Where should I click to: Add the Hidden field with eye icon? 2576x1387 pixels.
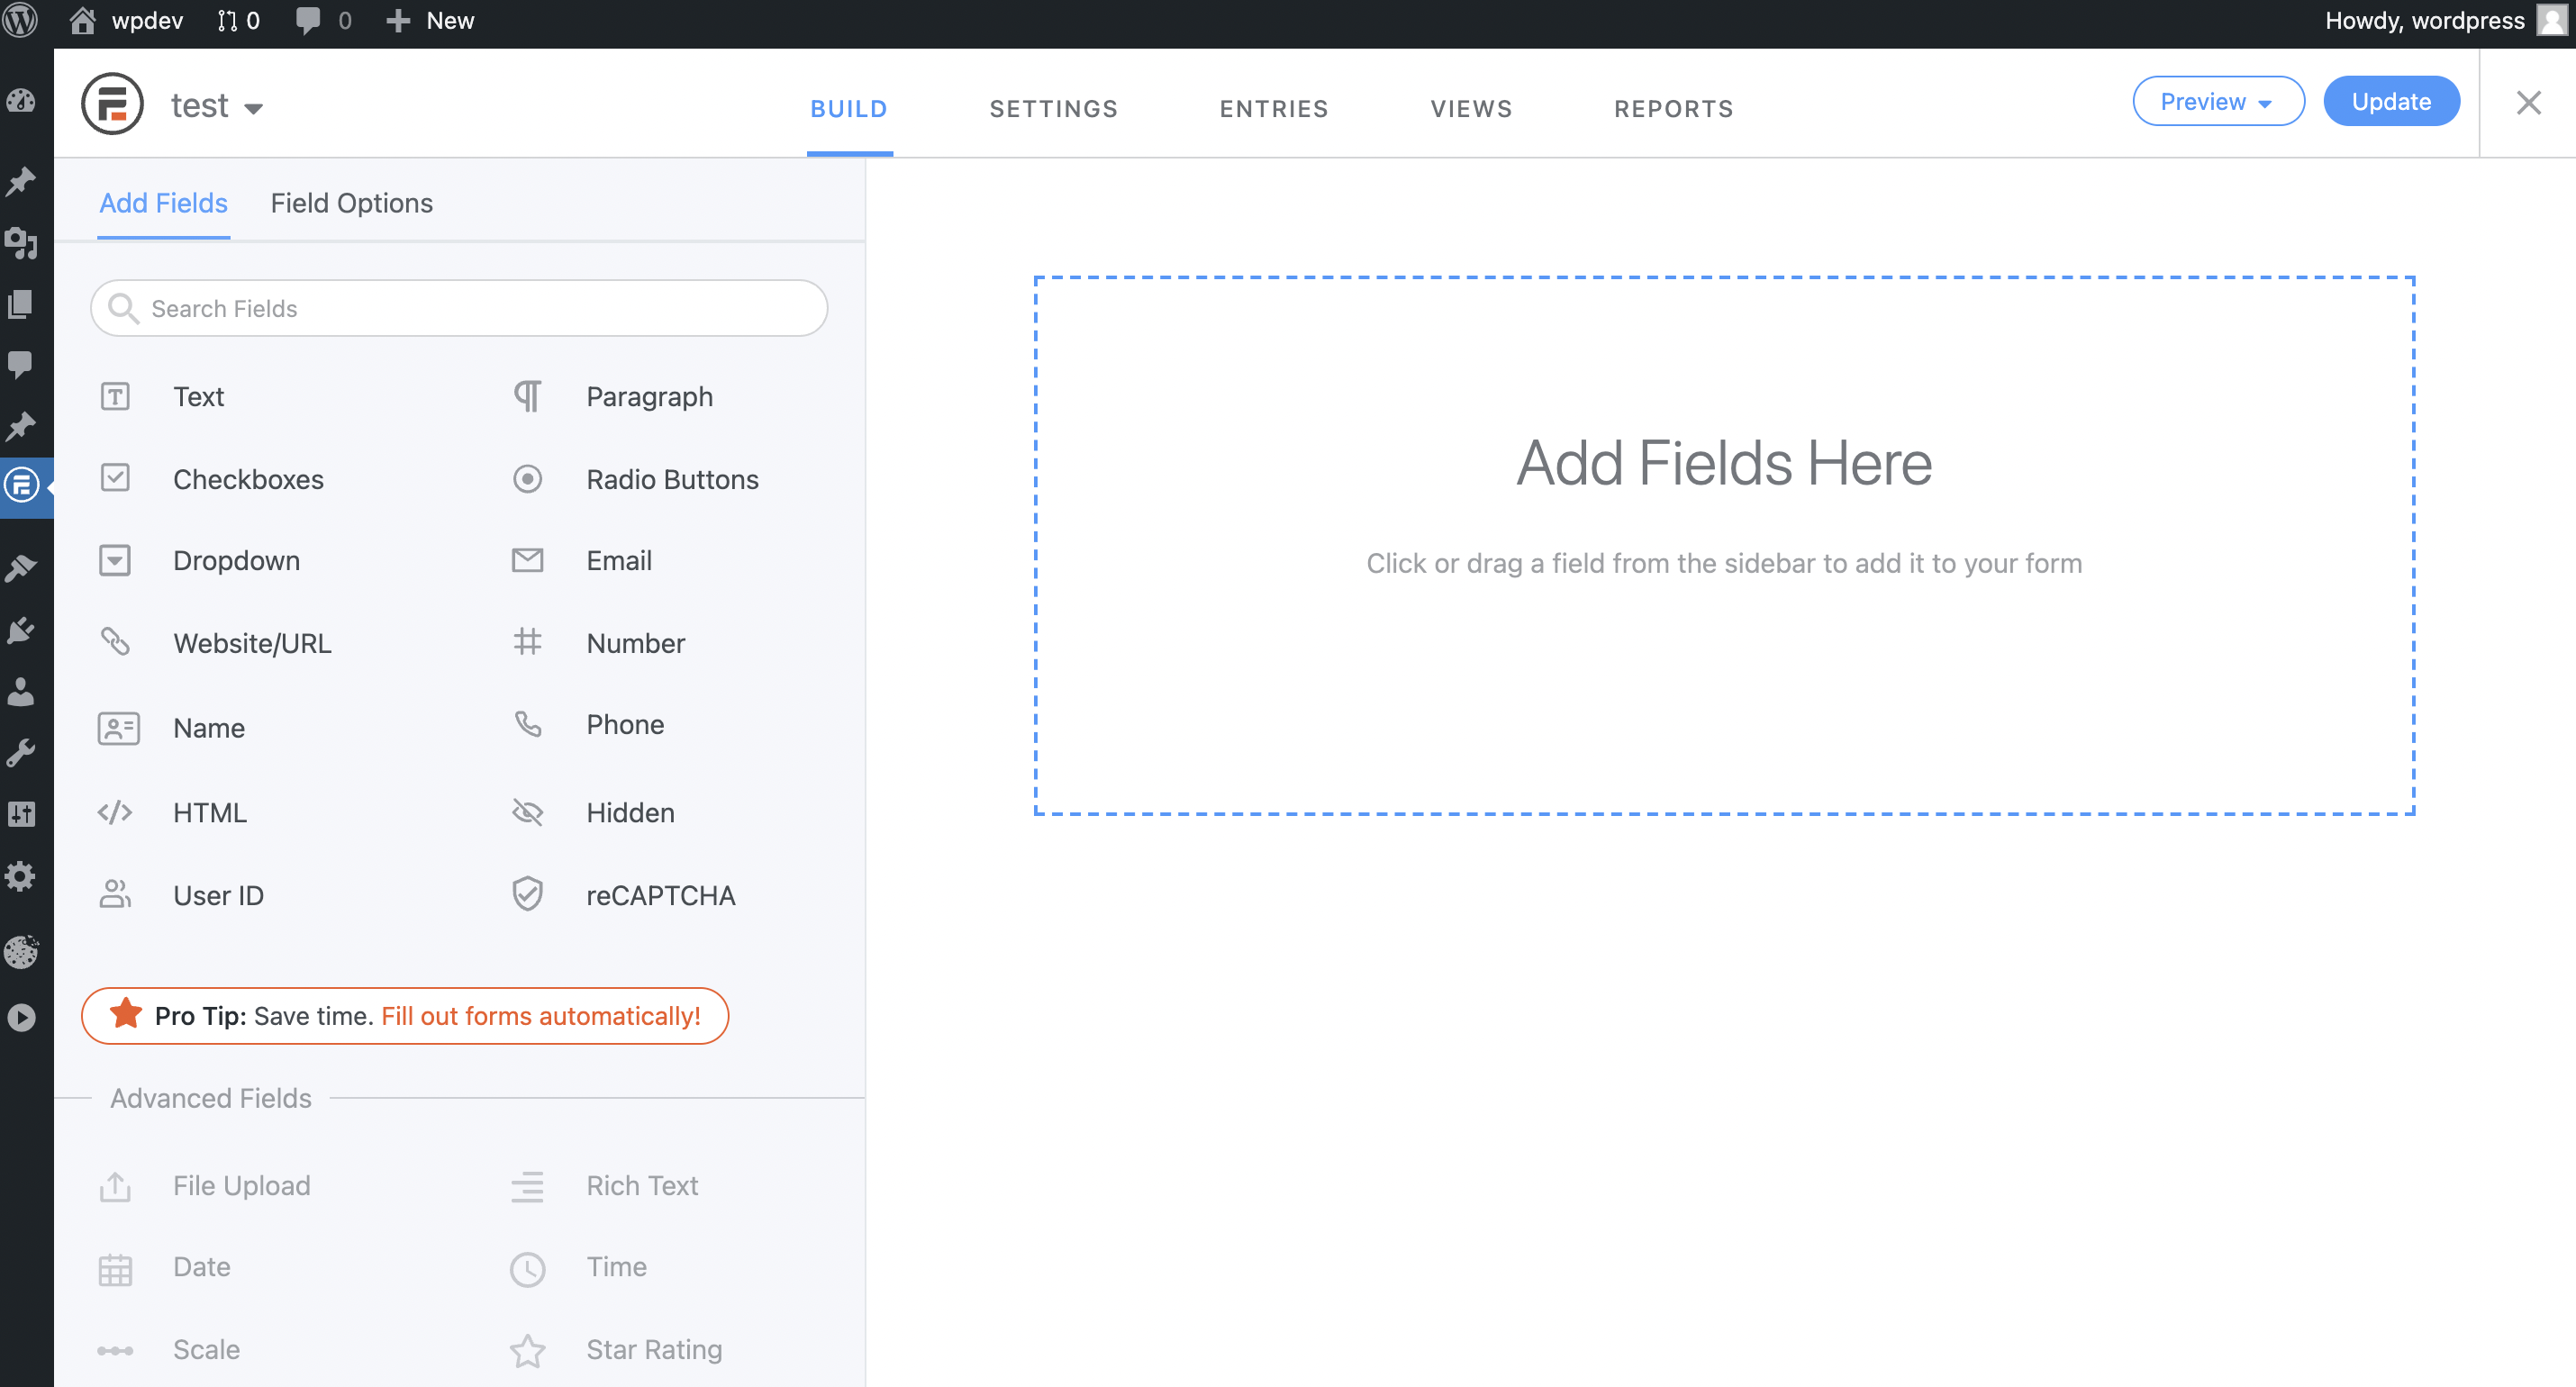coord(527,812)
